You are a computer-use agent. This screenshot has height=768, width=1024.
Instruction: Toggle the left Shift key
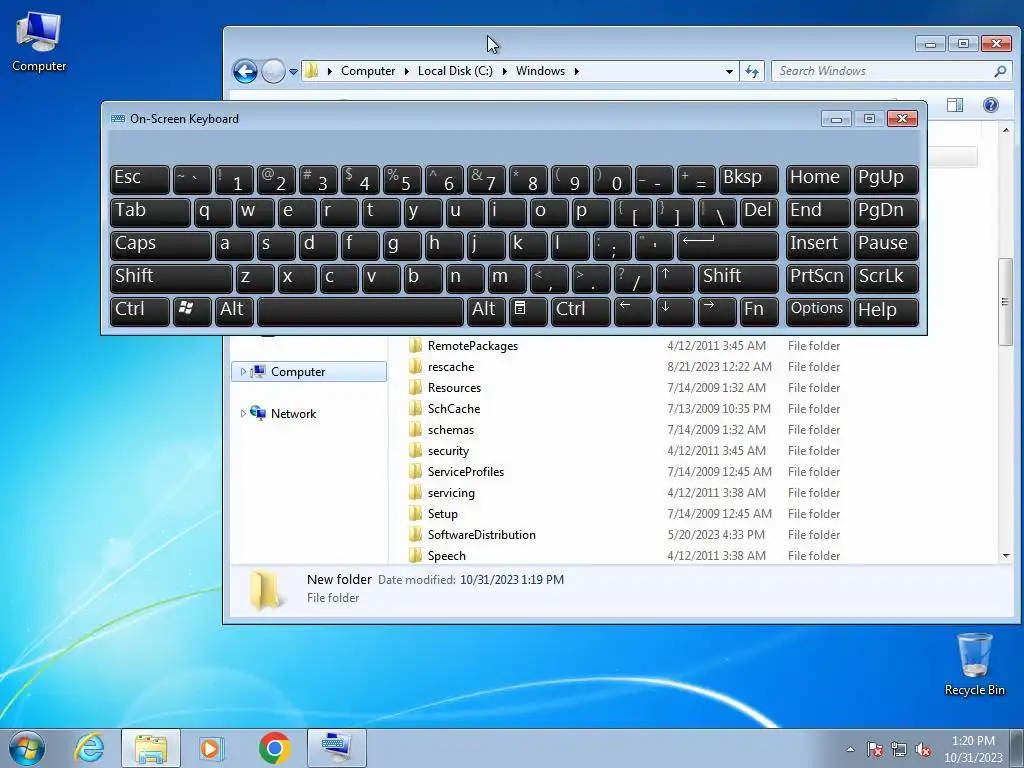(170, 278)
